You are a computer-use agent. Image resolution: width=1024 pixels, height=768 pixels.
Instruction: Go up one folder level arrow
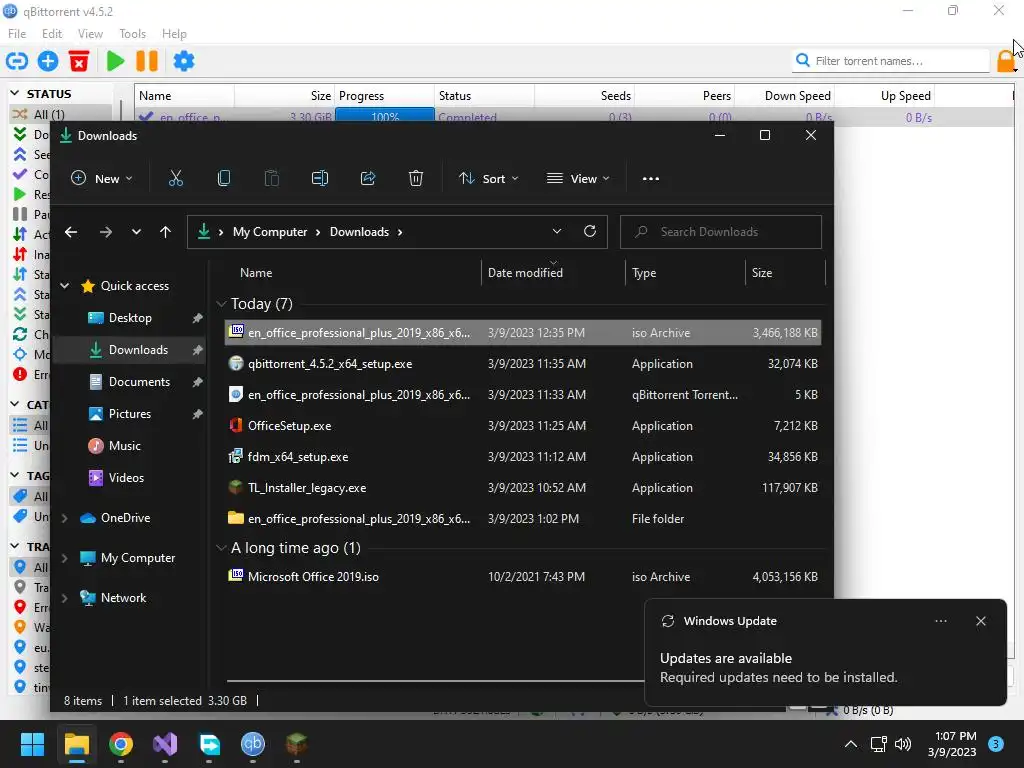(165, 232)
